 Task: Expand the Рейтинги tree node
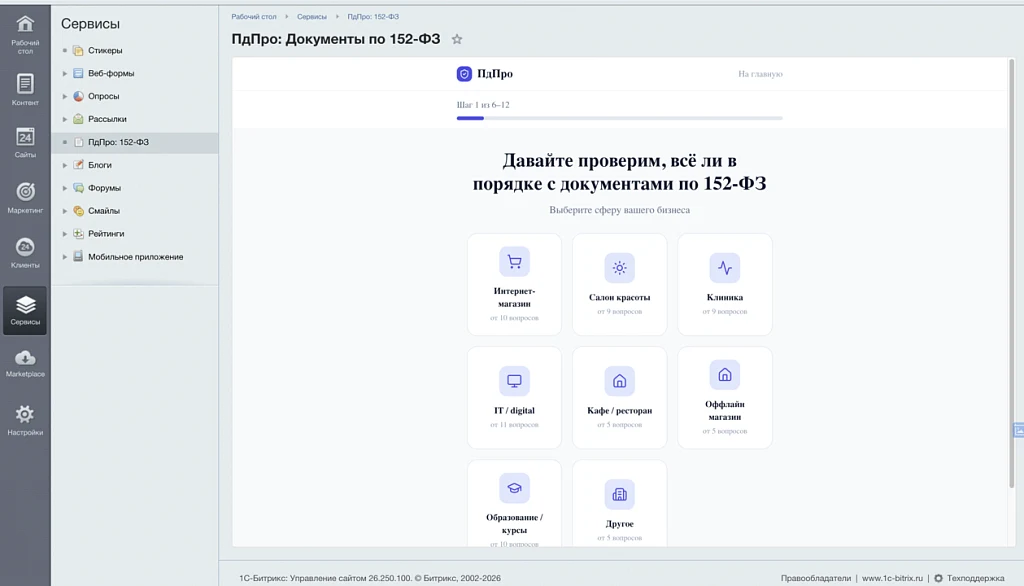pyautogui.click(x=65, y=233)
